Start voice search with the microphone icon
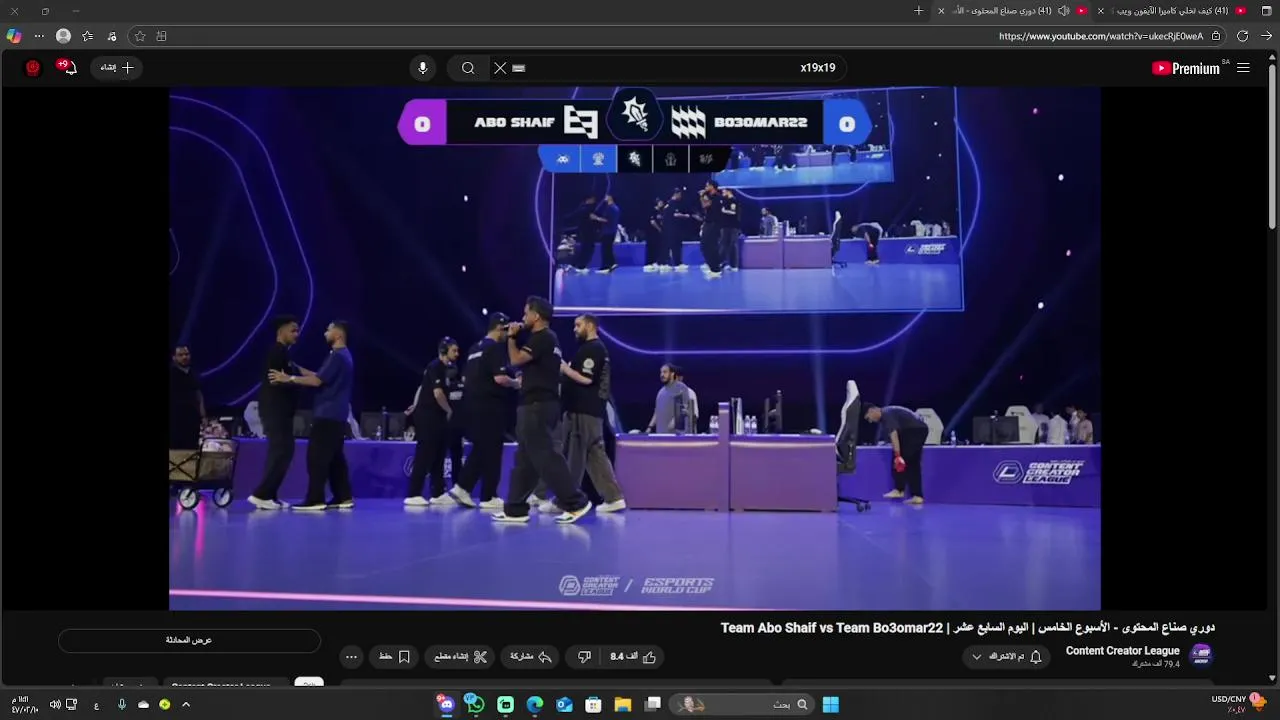The height and width of the screenshot is (720, 1280). pyautogui.click(x=423, y=68)
